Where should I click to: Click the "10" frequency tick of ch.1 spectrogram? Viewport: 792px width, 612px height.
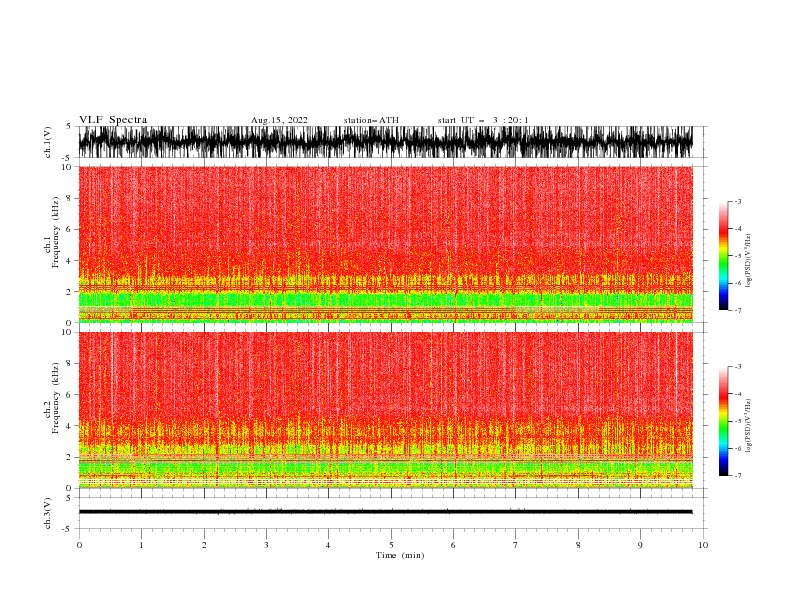67,167
